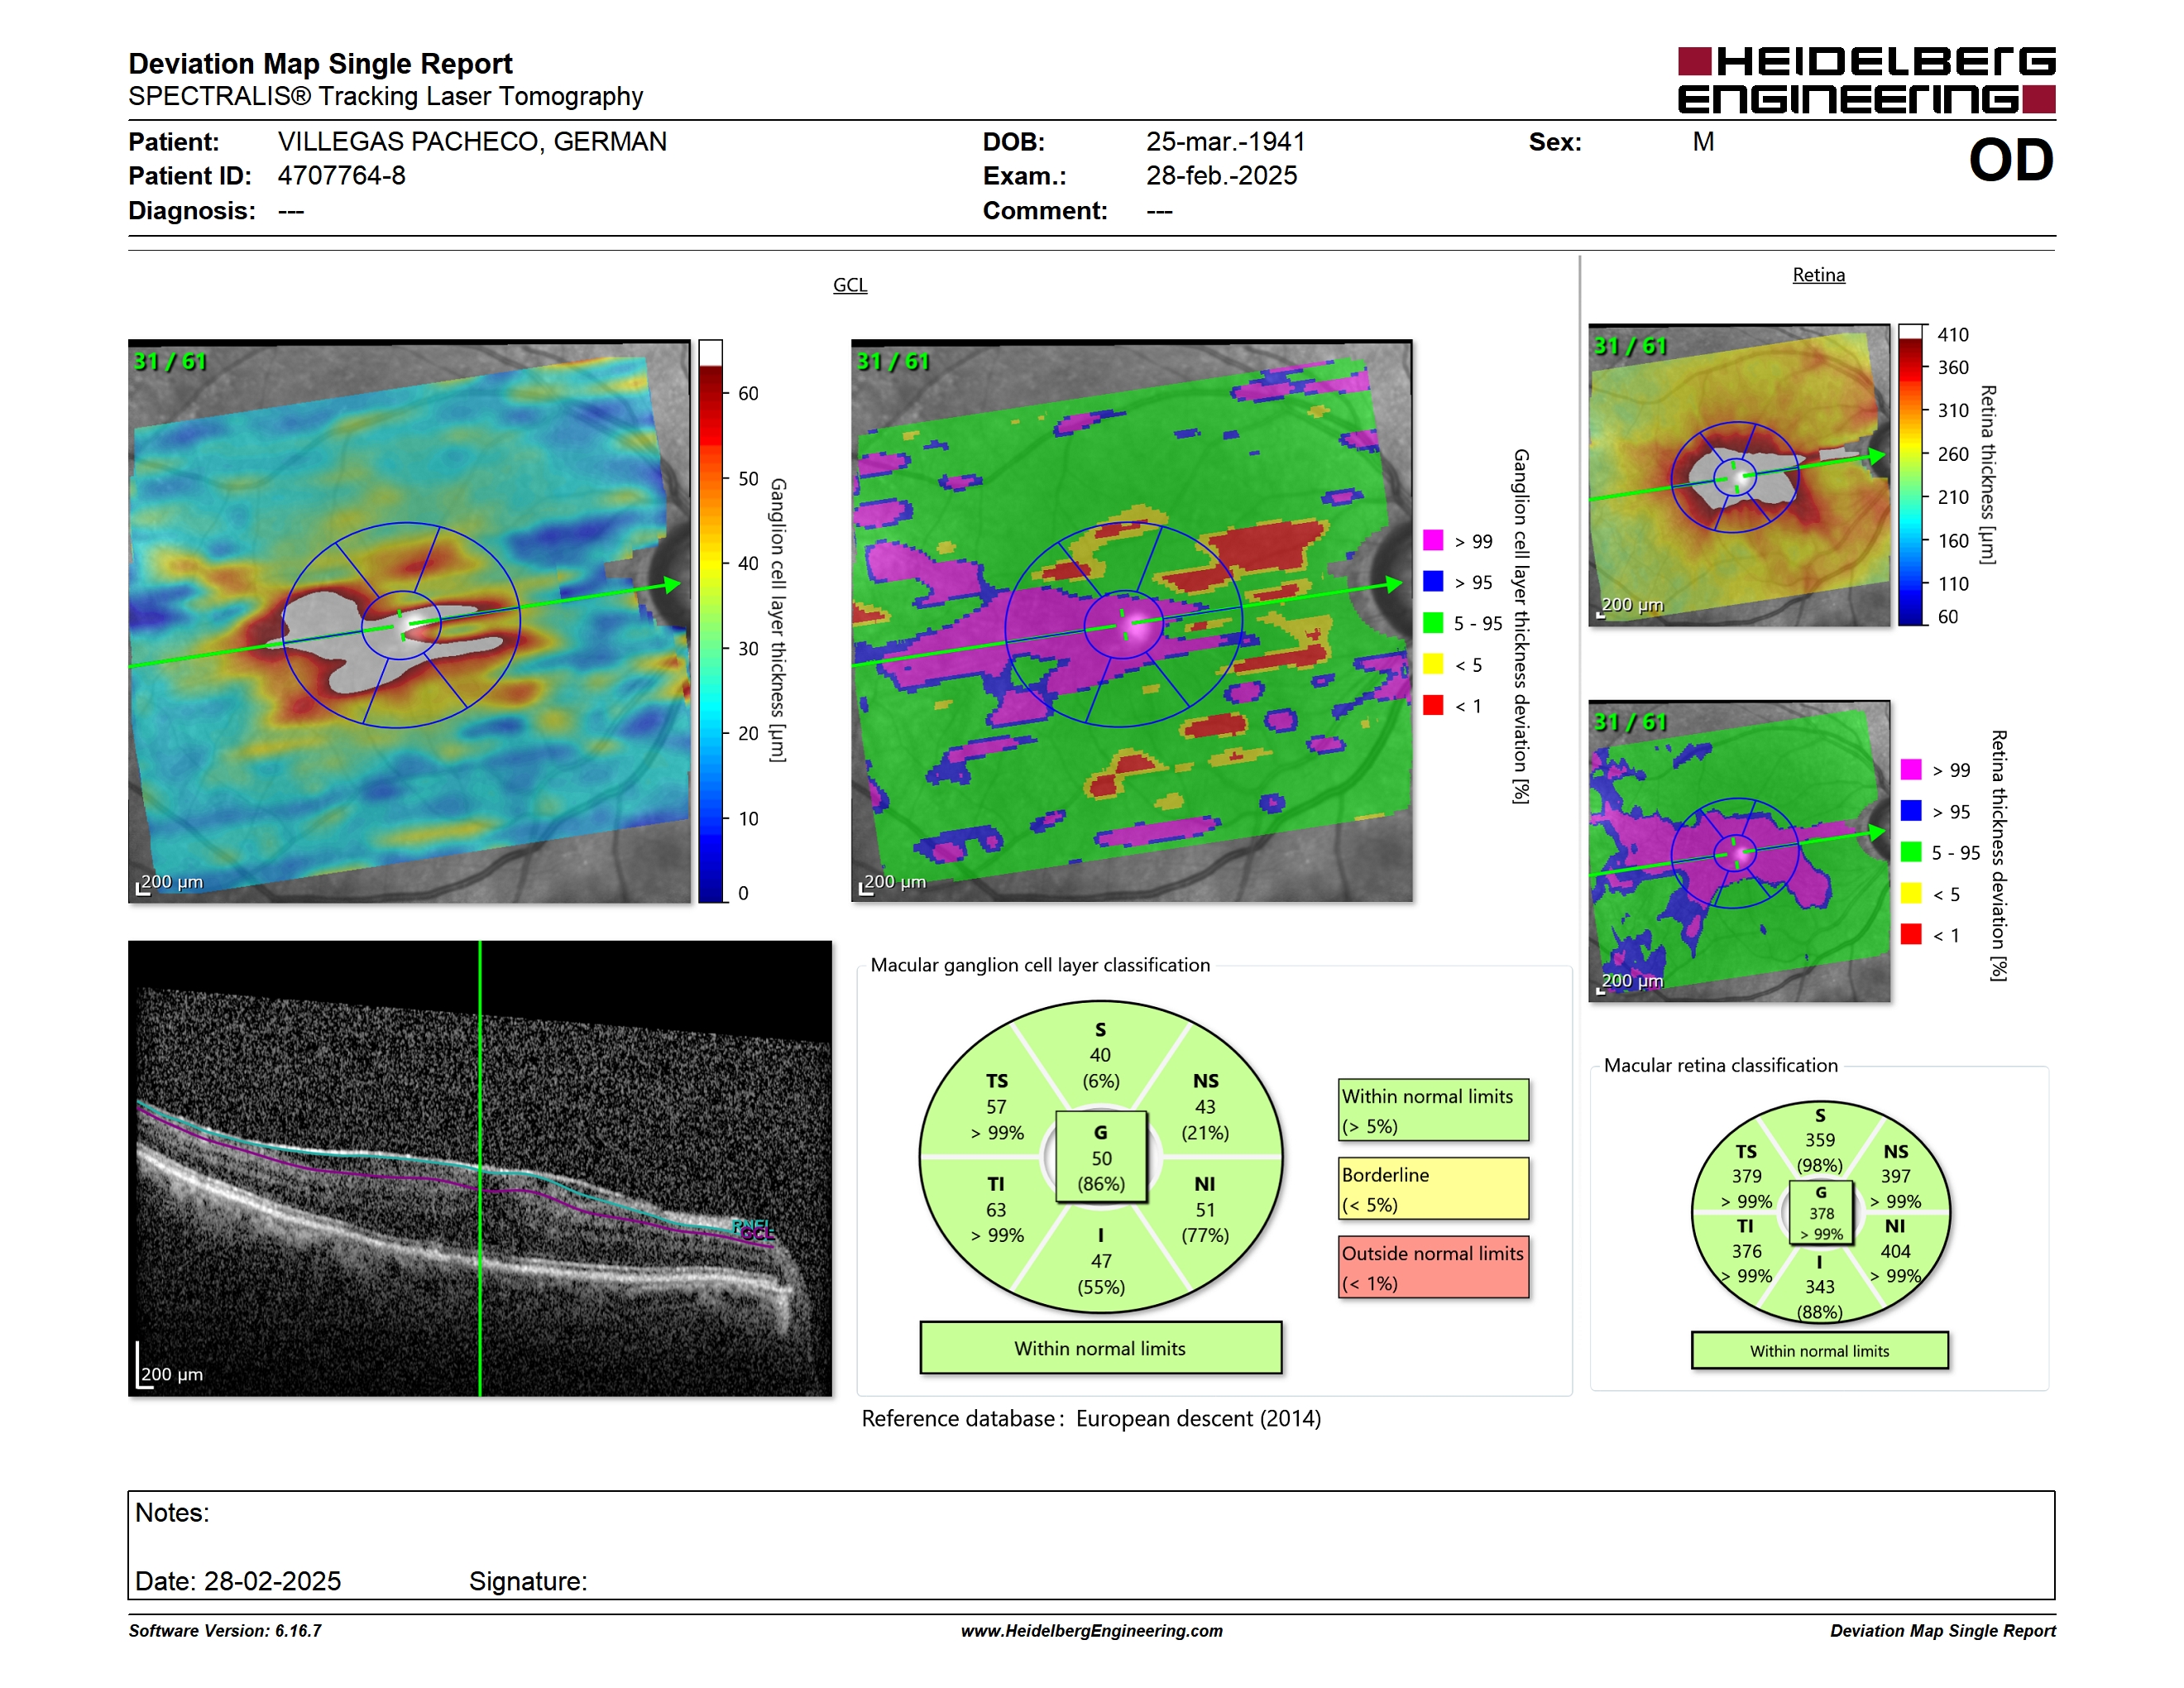Click Within normal limits result under GCL chart
Viewport: 2184px width, 1688px height.
pyautogui.click(x=1100, y=1348)
